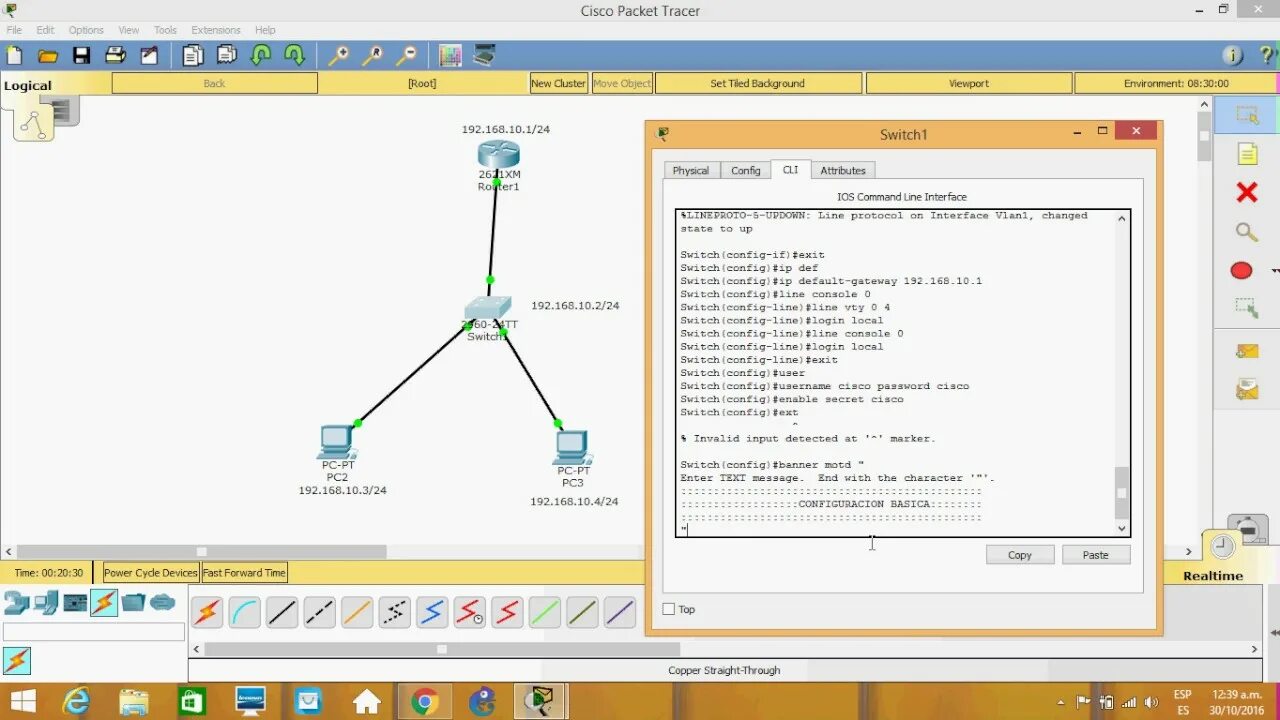Switch to the Config tab in Switch1
This screenshot has width=1280, height=720.
click(746, 170)
